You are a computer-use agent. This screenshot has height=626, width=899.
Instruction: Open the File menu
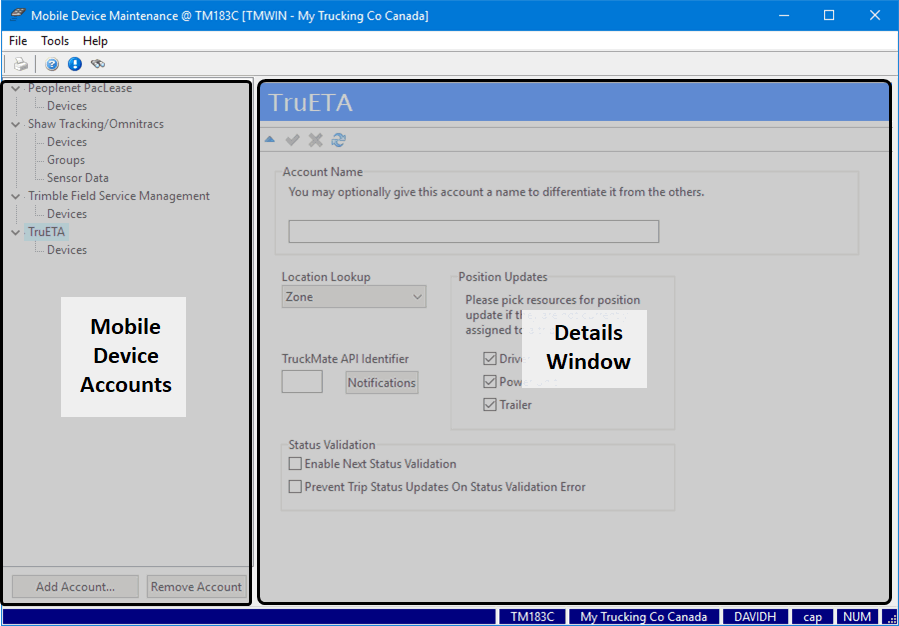(x=18, y=41)
